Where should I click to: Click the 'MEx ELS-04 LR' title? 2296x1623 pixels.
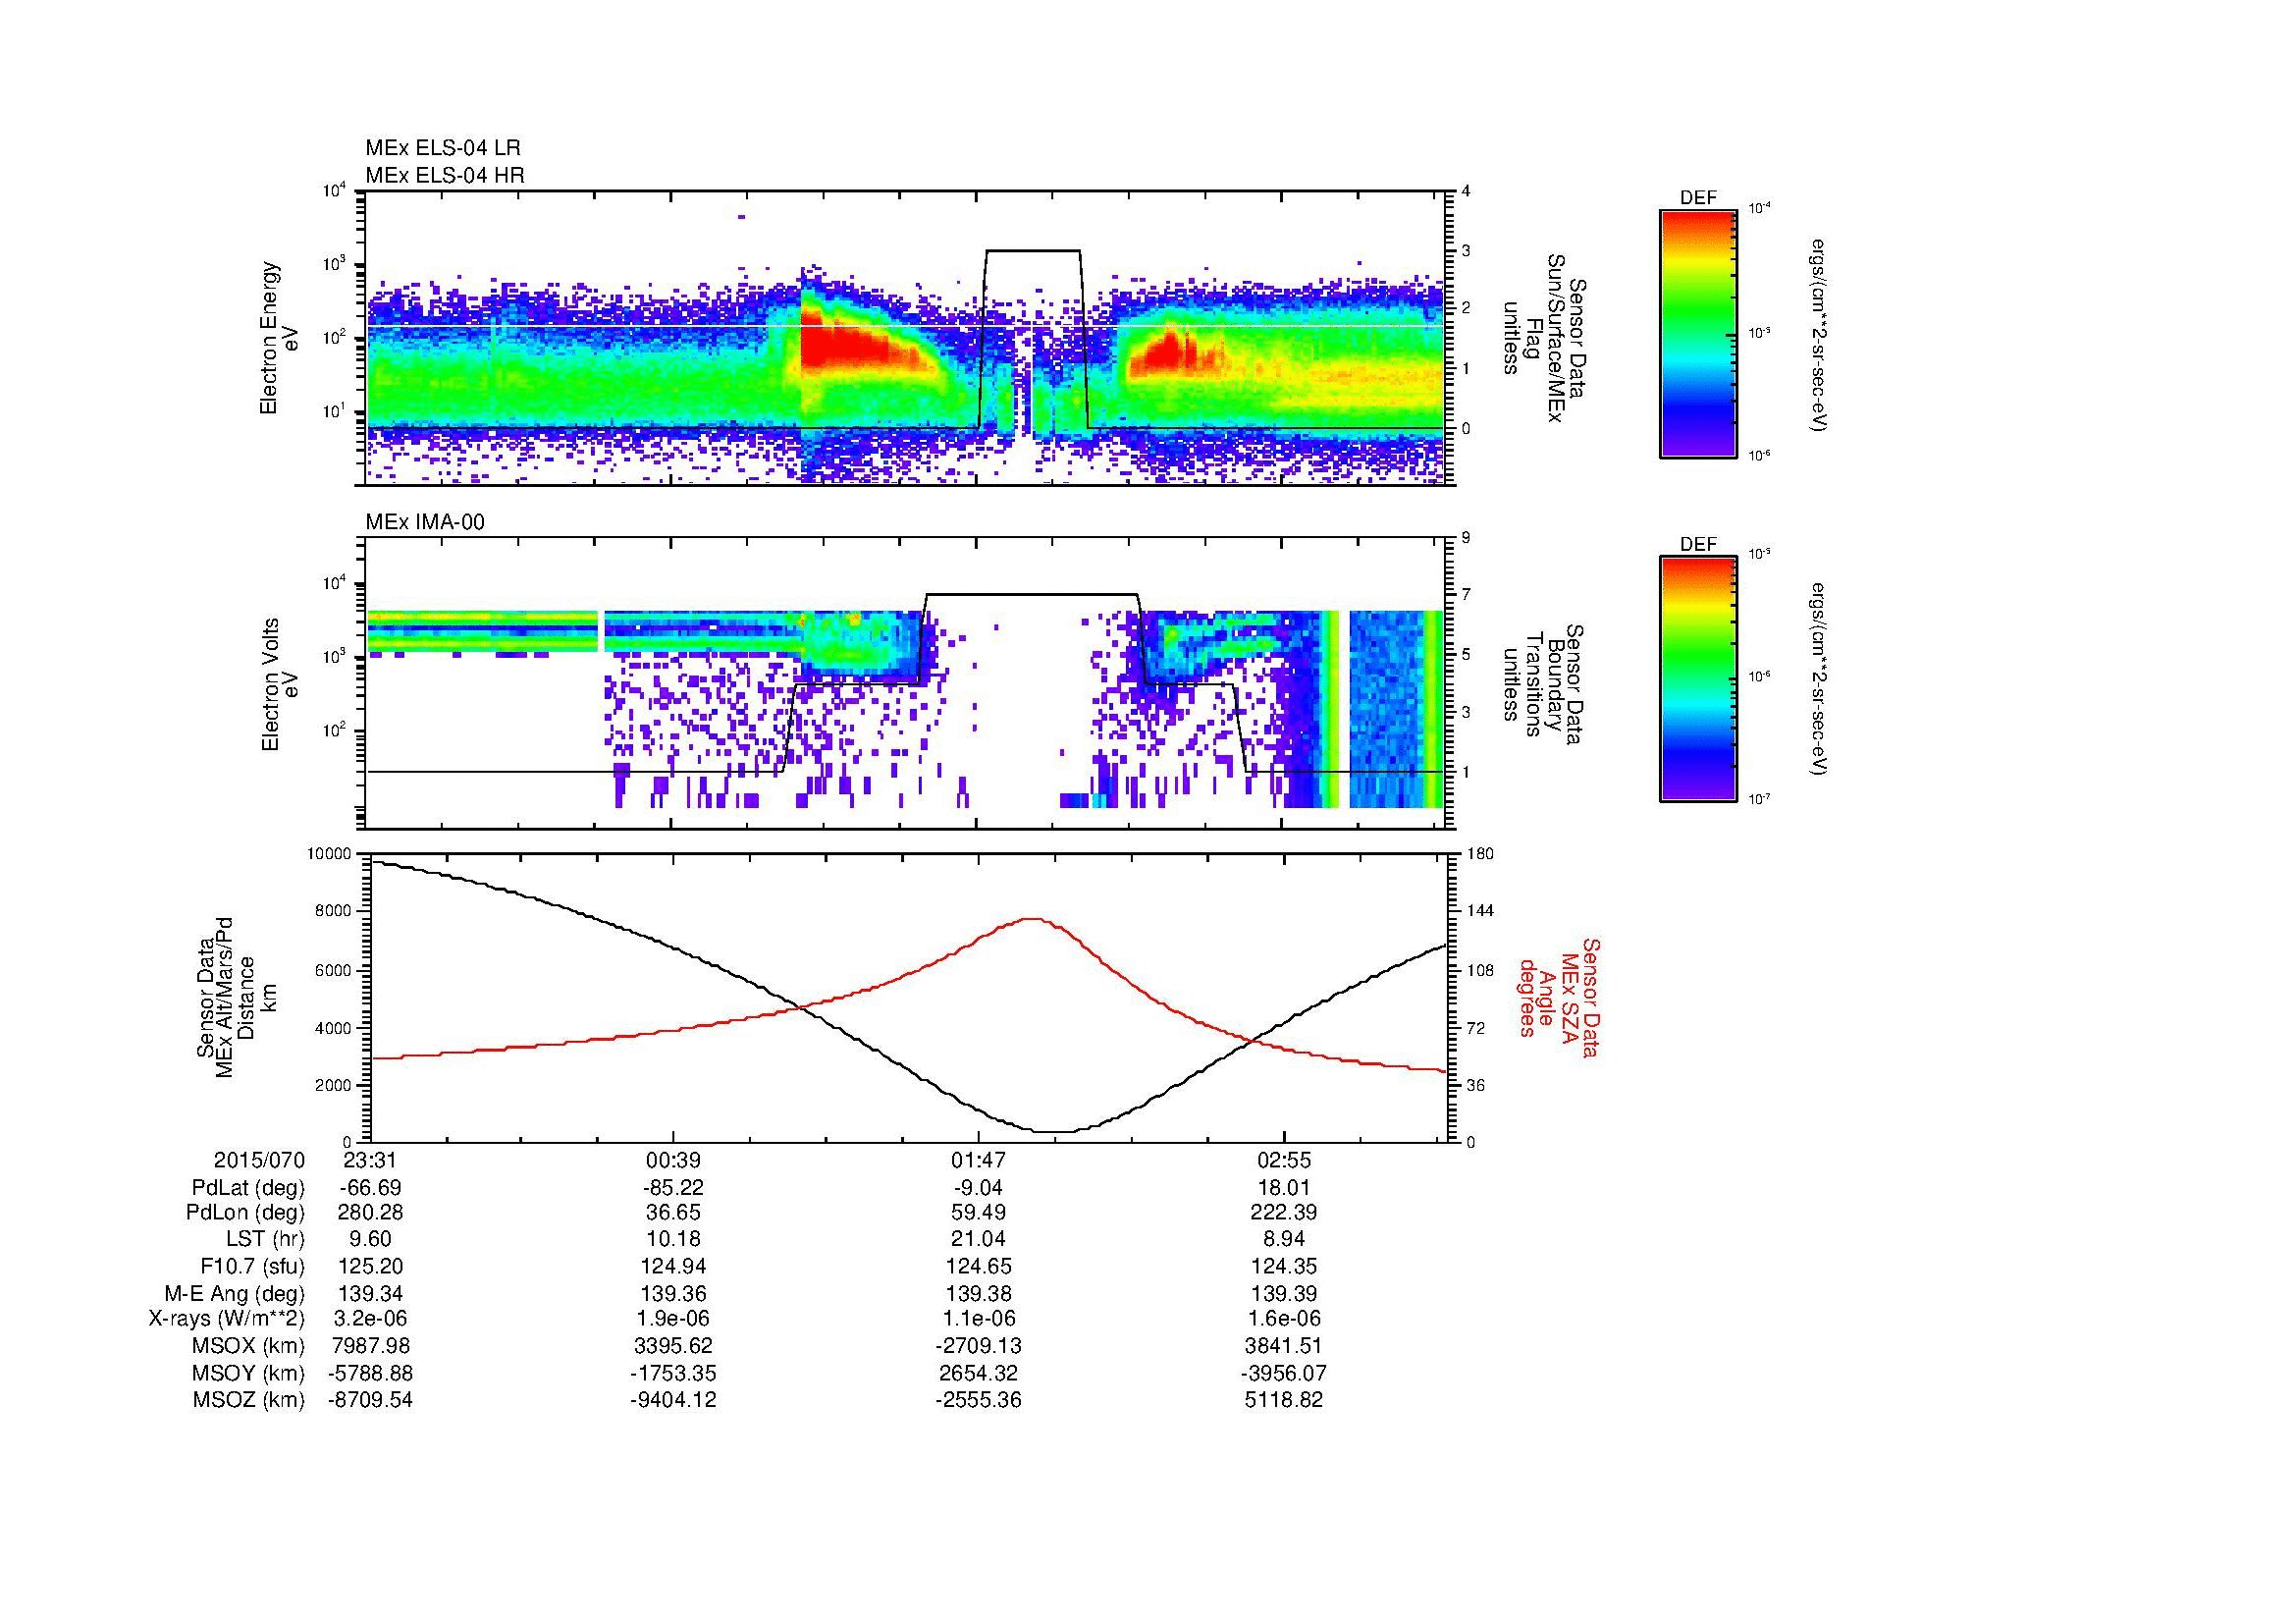443,148
